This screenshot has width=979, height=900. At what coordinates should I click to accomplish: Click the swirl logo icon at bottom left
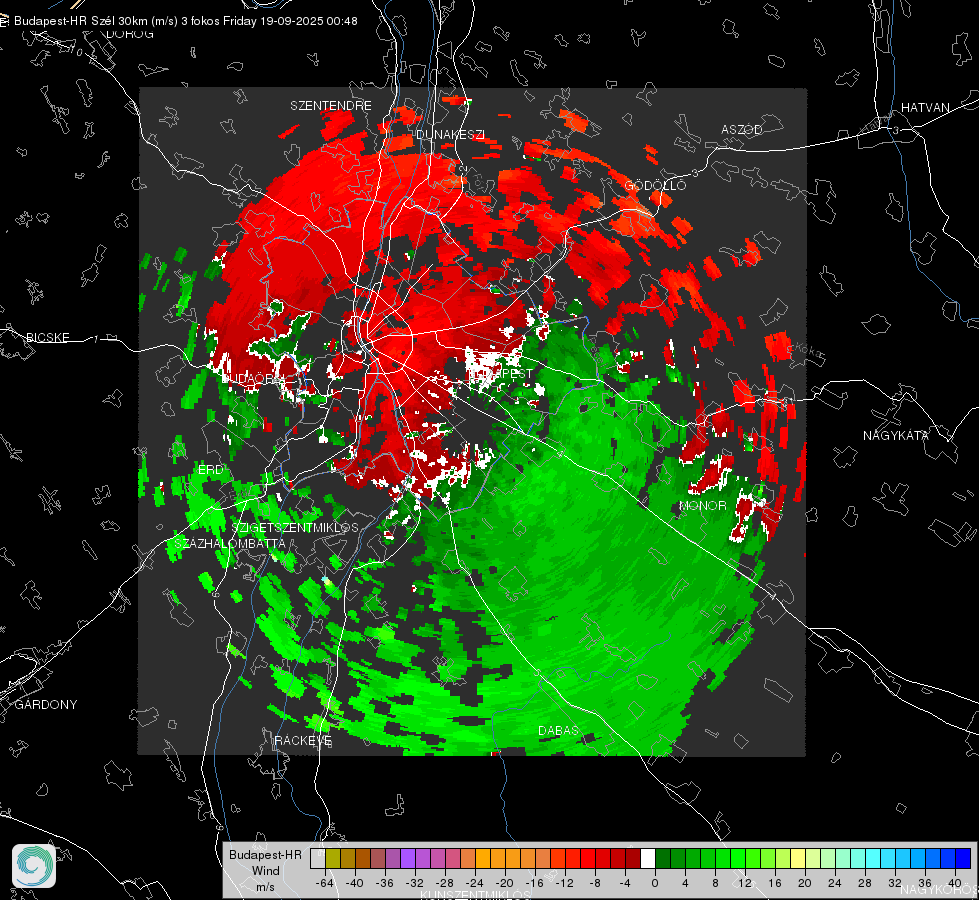[x=34, y=866]
